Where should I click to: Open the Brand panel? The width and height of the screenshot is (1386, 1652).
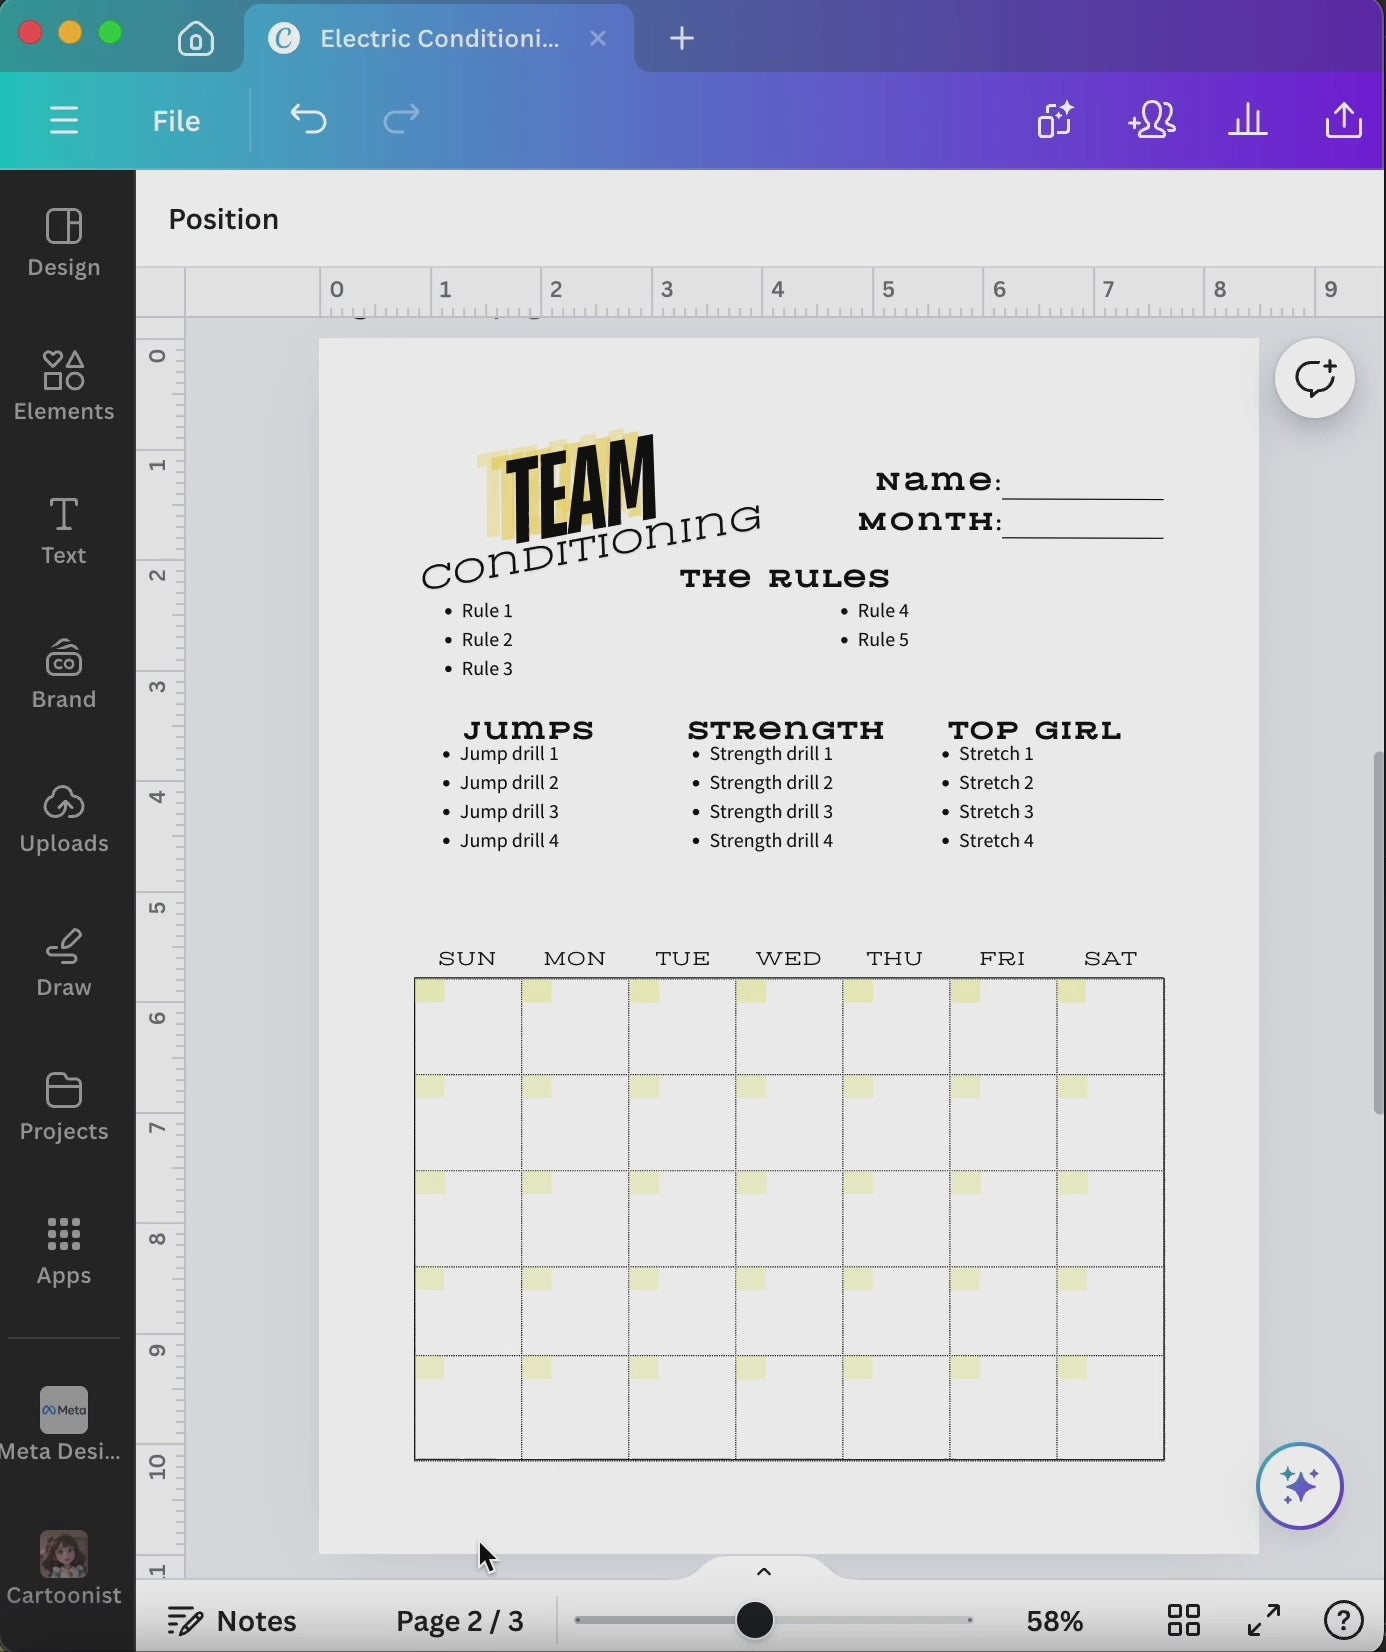[x=64, y=675]
